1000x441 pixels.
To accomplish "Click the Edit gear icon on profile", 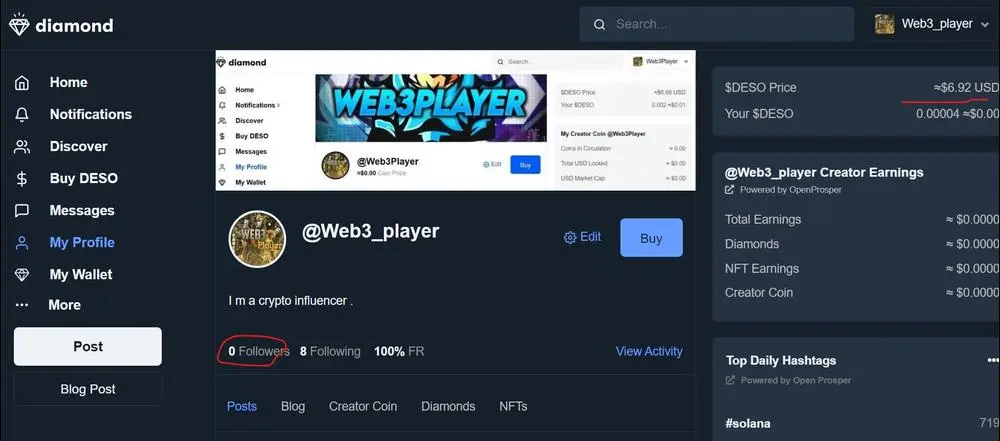I will 570,237.
